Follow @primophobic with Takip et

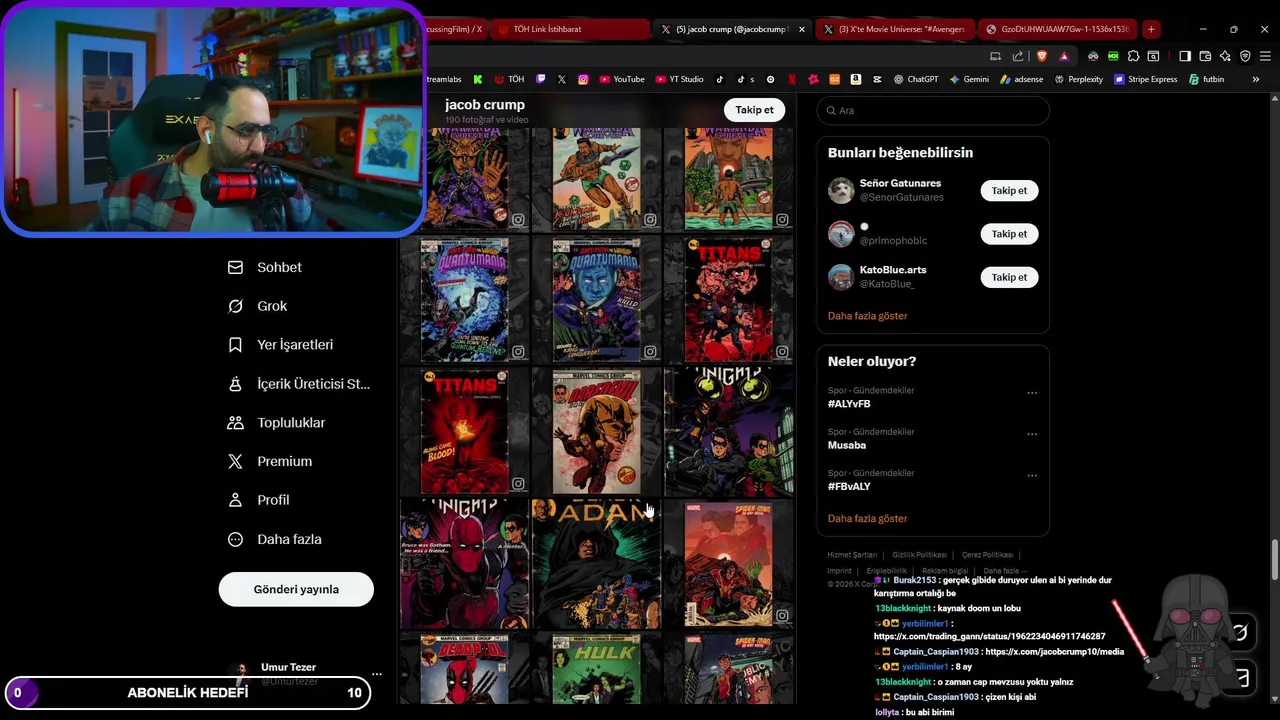(1009, 234)
